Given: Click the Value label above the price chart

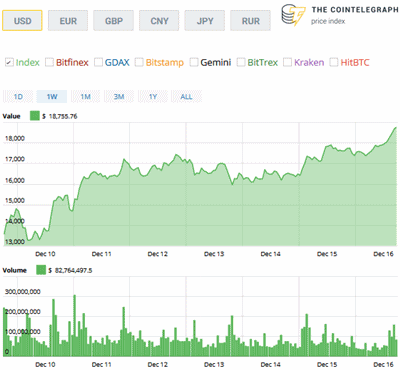Looking at the screenshot, I should coord(11,116).
